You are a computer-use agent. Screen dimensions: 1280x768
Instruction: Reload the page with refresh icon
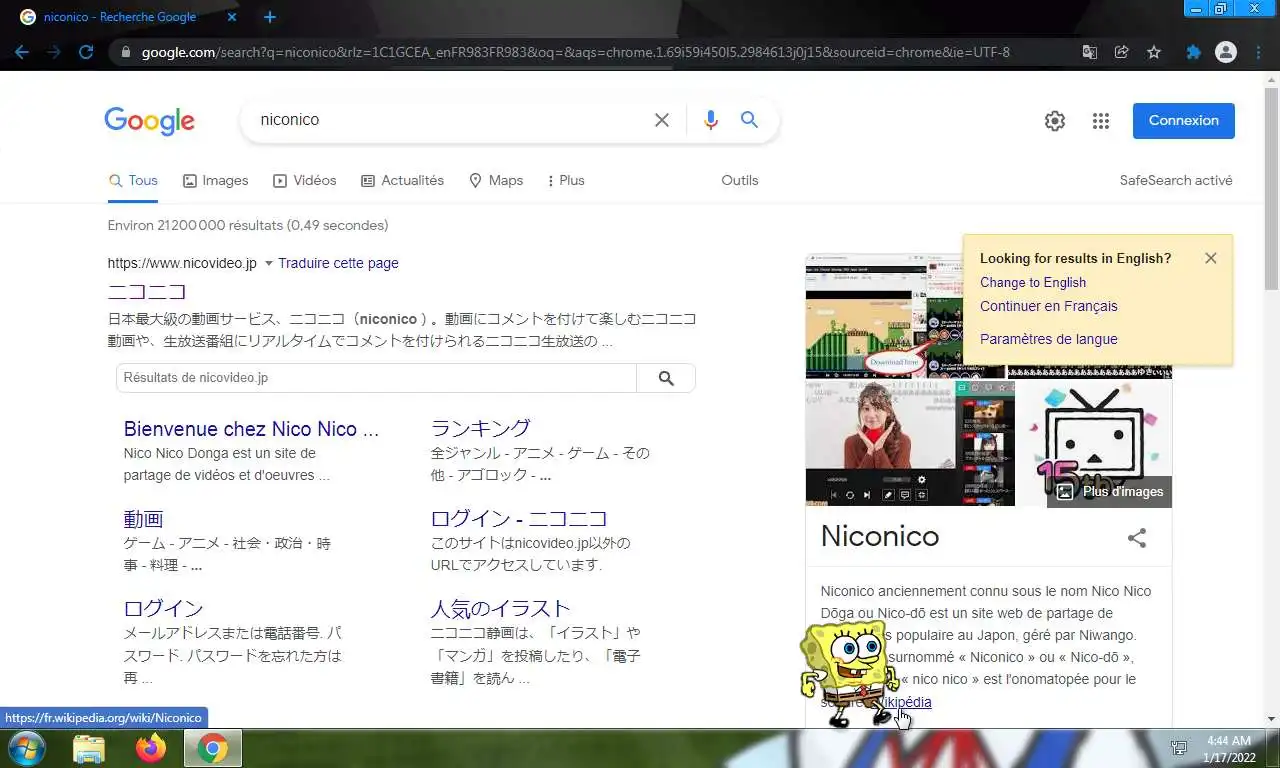pyautogui.click(x=86, y=52)
